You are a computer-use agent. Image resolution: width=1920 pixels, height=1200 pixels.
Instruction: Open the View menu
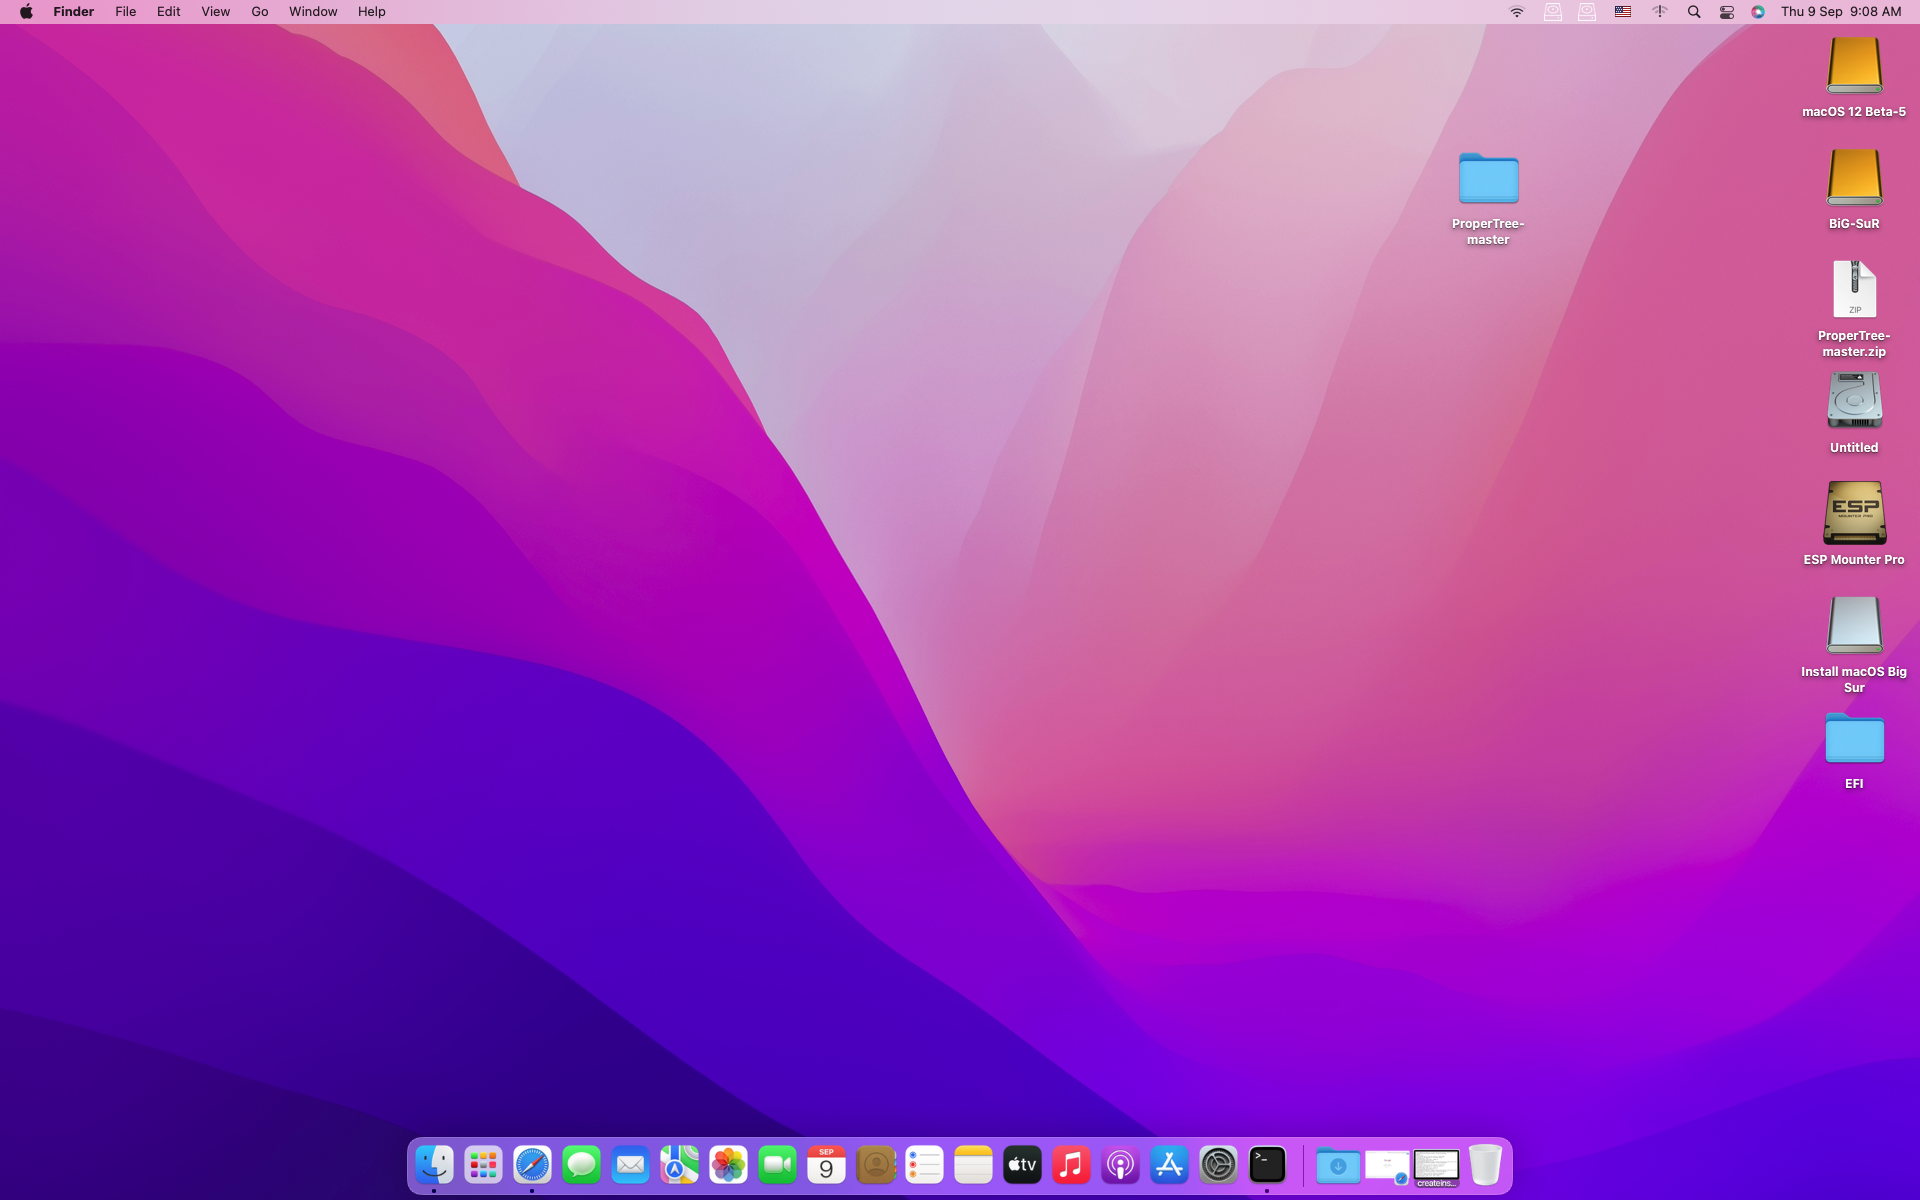point(215,12)
